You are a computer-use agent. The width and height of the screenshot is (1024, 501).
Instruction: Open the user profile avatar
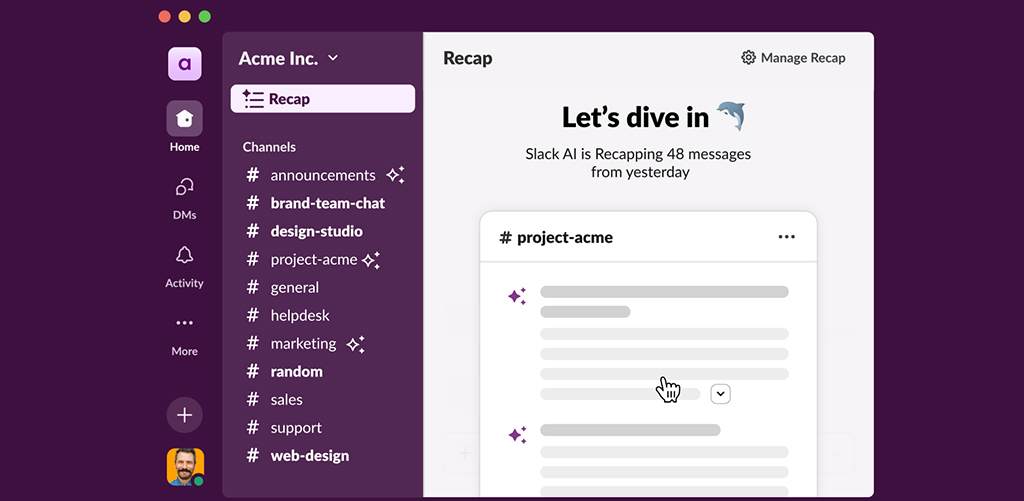click(185, 466)
